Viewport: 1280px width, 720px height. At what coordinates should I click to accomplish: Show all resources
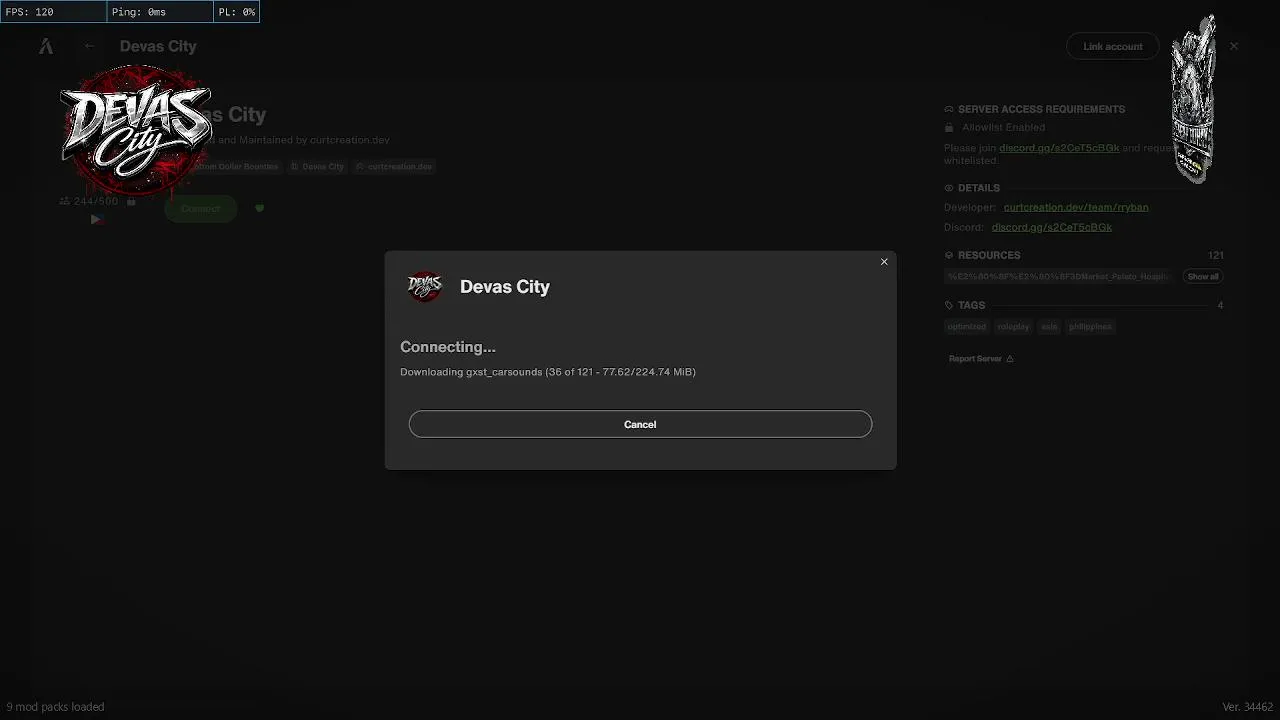(x=1203, y=276)
